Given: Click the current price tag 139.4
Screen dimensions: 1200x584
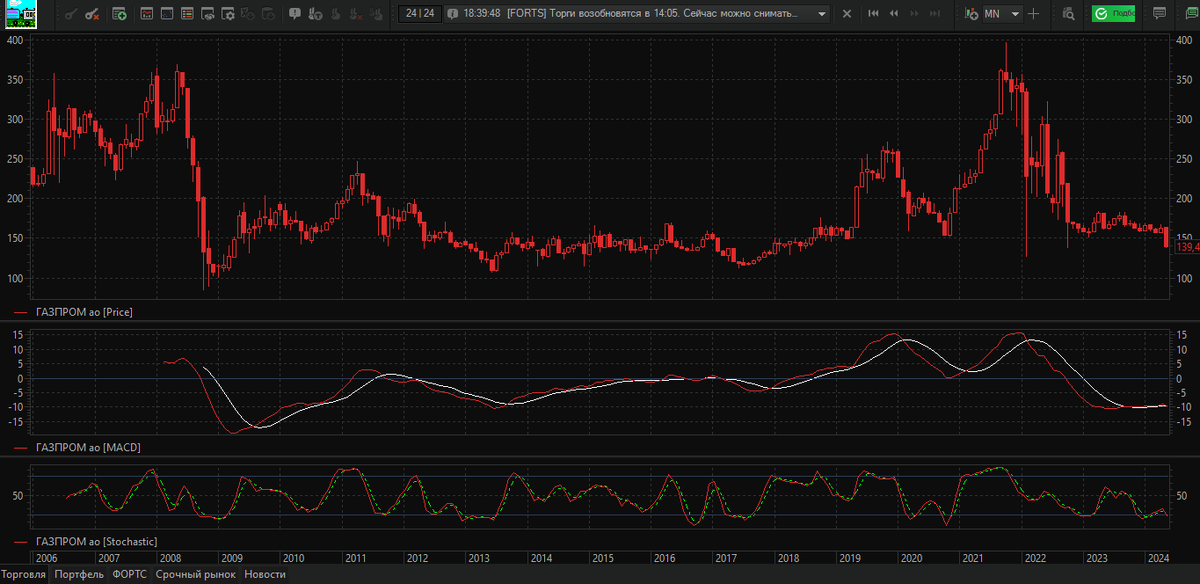Looking at the screenshot, I should click(x=1187, y=247).
